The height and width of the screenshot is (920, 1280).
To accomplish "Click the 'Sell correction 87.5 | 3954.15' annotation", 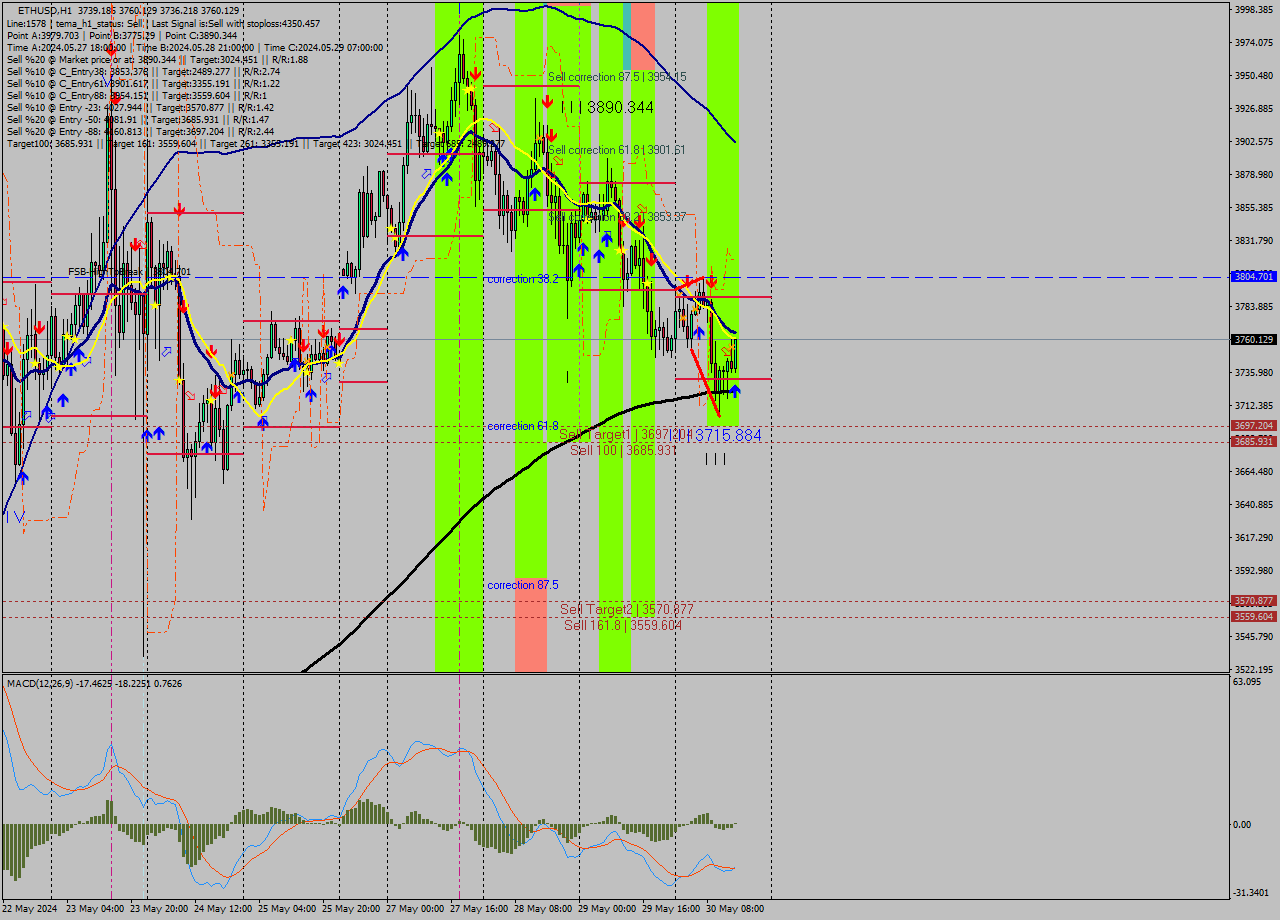I will click(x=617, y=76).
